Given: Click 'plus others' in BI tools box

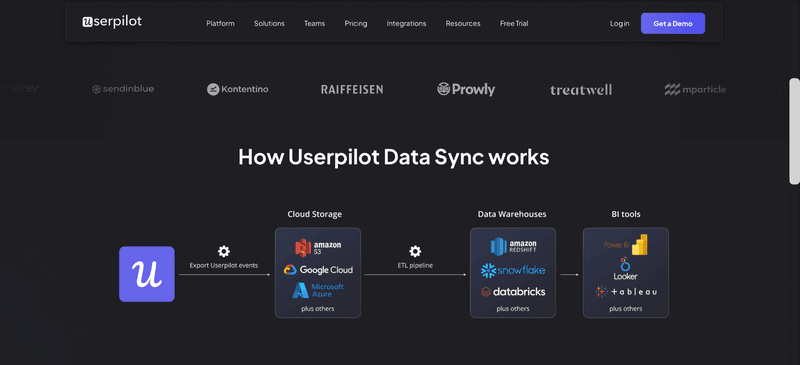Looking at the screenshot, I should pyautogui.click(x=626, y=309).
